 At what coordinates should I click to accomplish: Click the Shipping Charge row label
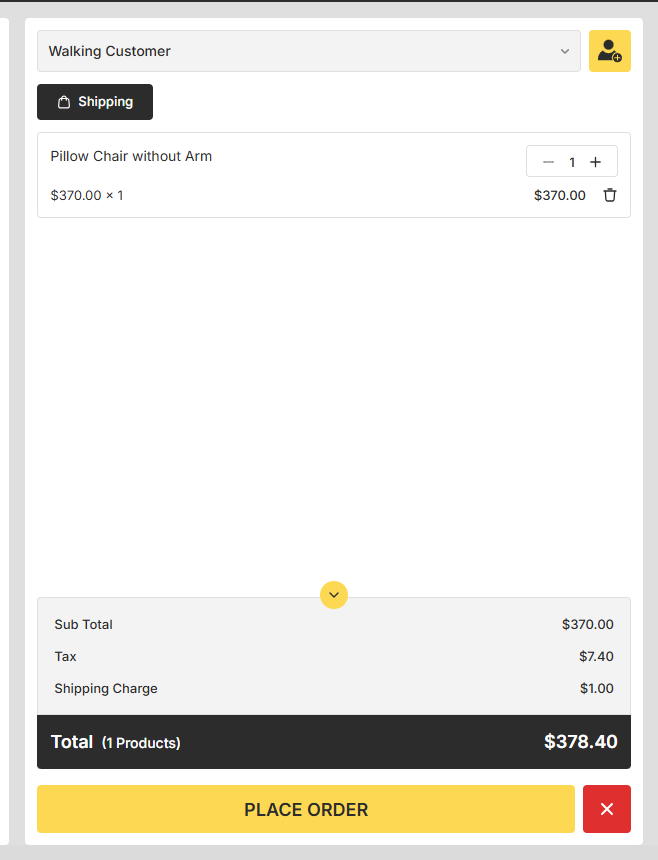[106, 688]
